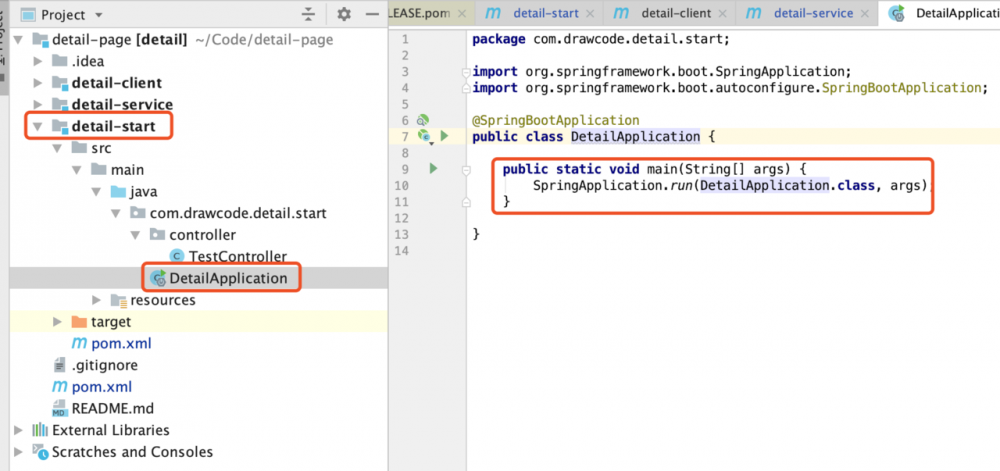Expand the resources folder
The image size is (1000, 471).
[x=97, y=300]
